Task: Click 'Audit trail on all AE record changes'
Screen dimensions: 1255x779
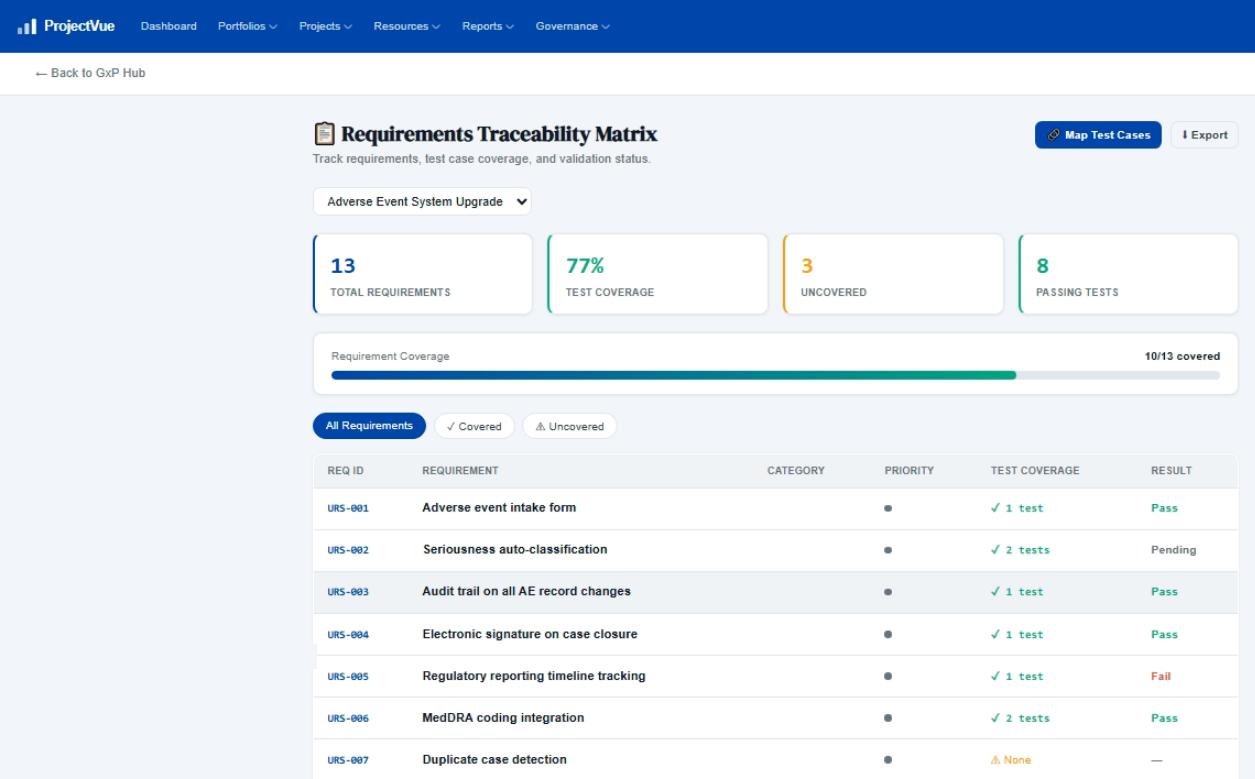Action: [x=526, y=592]
